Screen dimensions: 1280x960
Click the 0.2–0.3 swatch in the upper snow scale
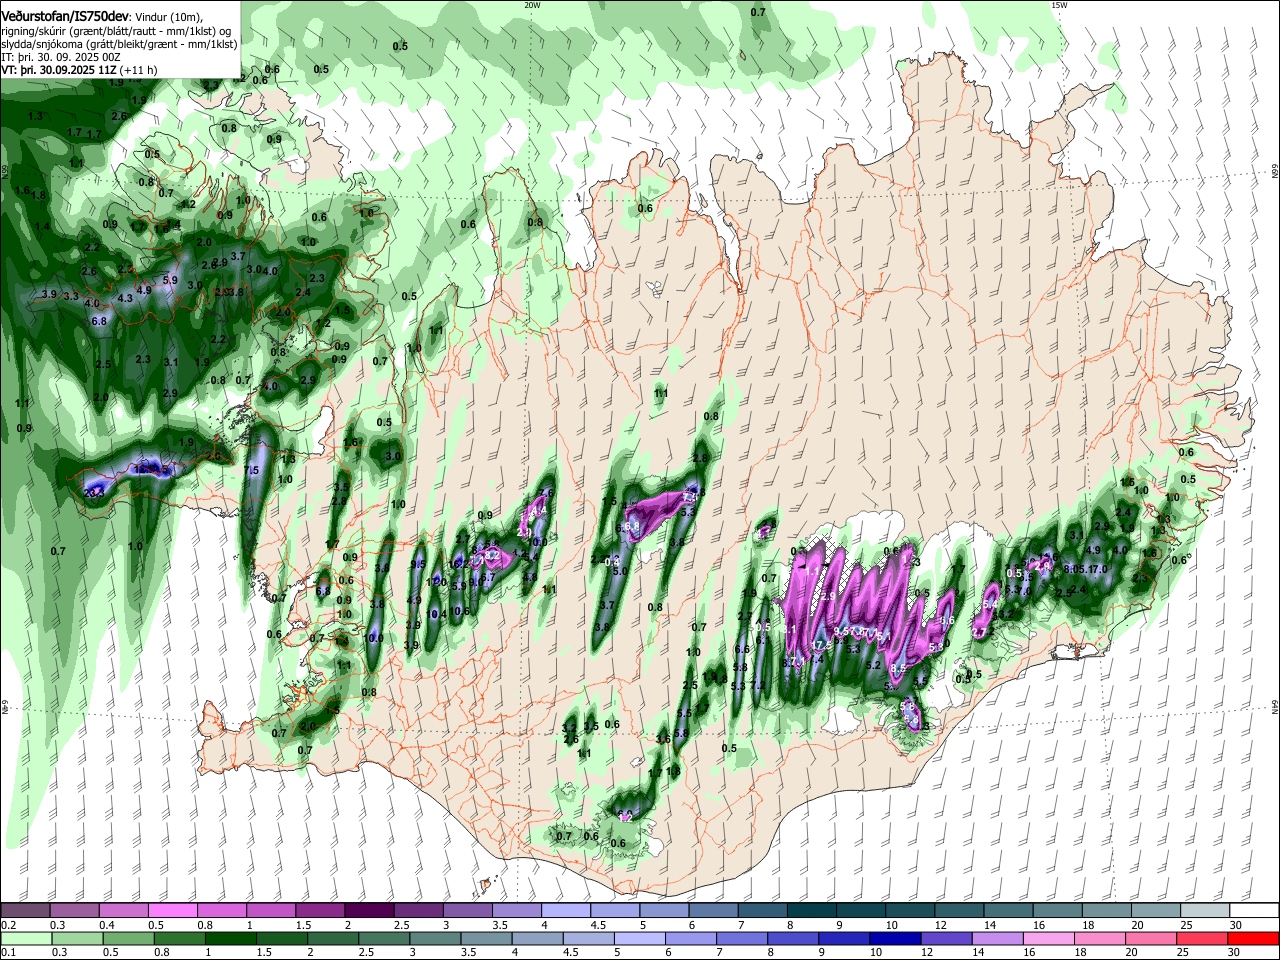pos(25,911)
